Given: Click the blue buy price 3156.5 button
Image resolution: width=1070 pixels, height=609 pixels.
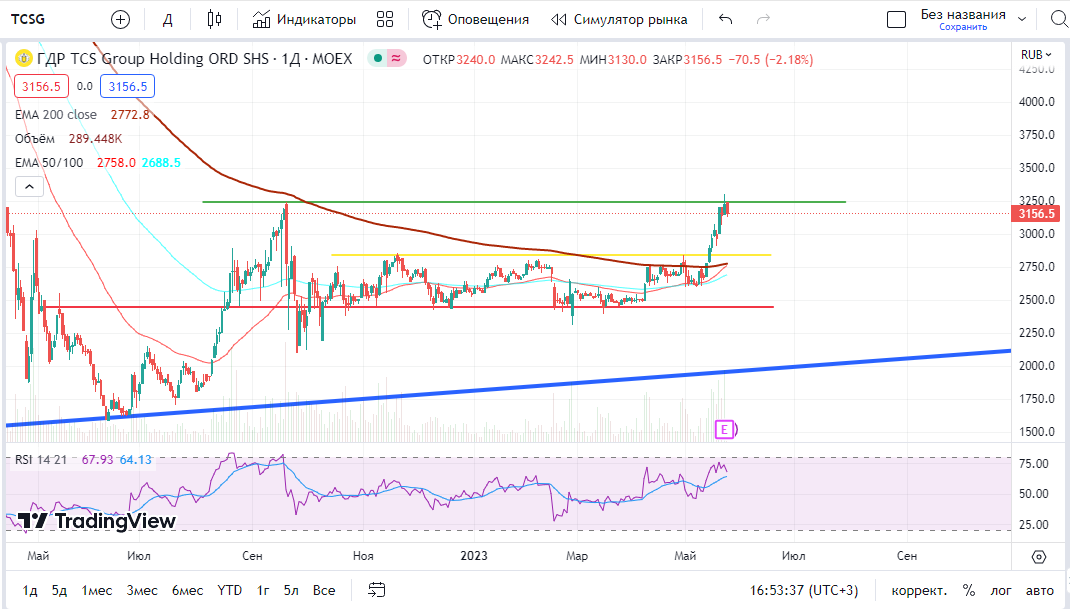Looking at the screenshot, I should (128, 86).
